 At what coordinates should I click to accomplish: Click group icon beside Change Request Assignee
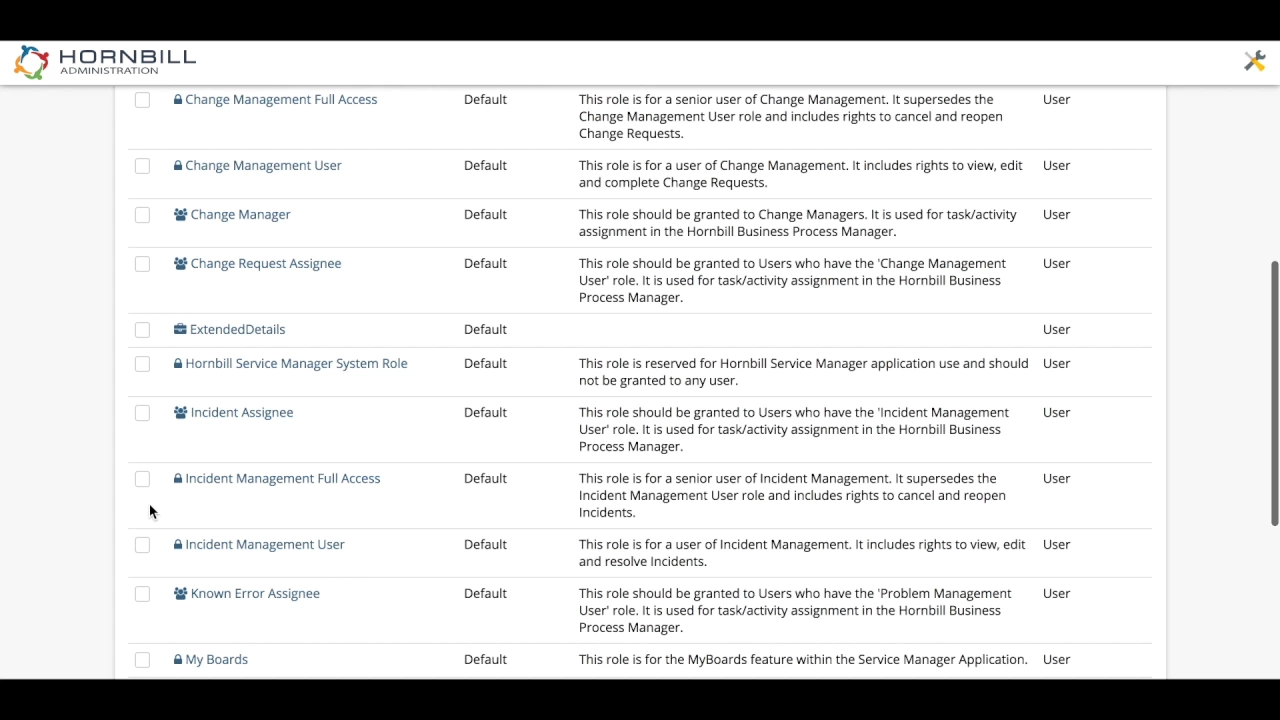(181, 264)
